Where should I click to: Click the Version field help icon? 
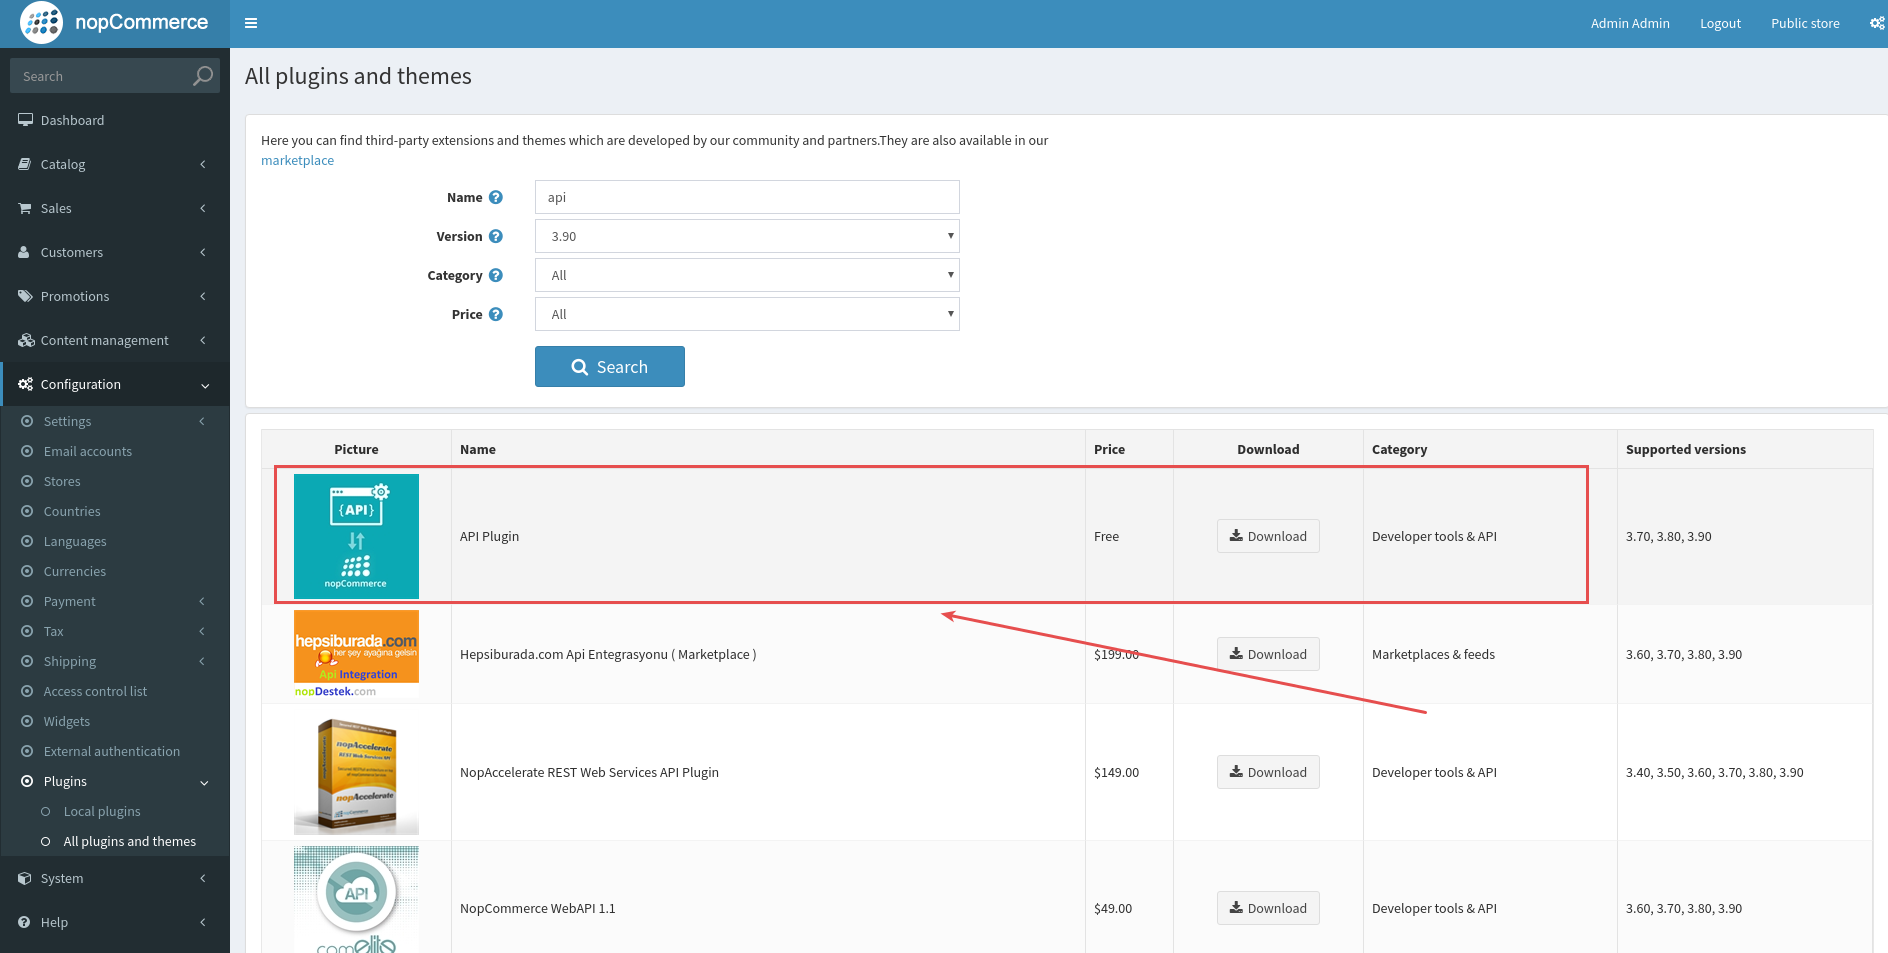[x=496, y=236]
